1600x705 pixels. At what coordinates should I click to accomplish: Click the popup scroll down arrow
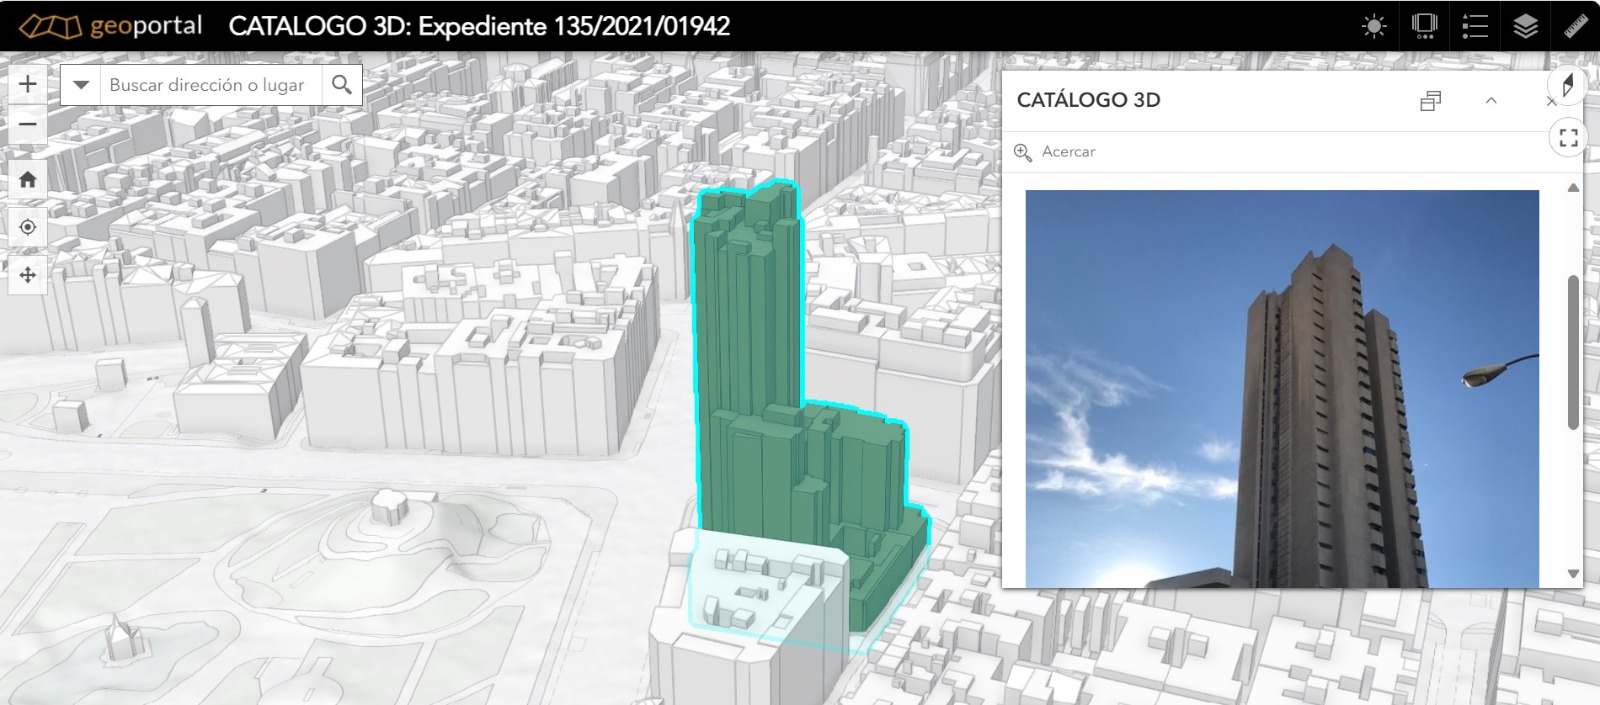1573,574
